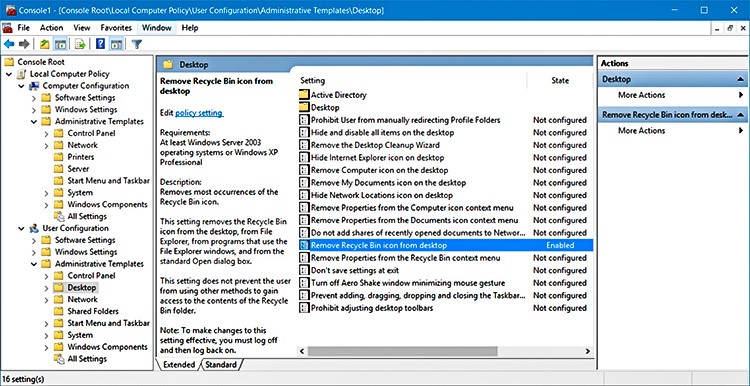Expand Windows Components under User Configuration
This screenshot has width=750, height=386.
[x=46, y=347]
